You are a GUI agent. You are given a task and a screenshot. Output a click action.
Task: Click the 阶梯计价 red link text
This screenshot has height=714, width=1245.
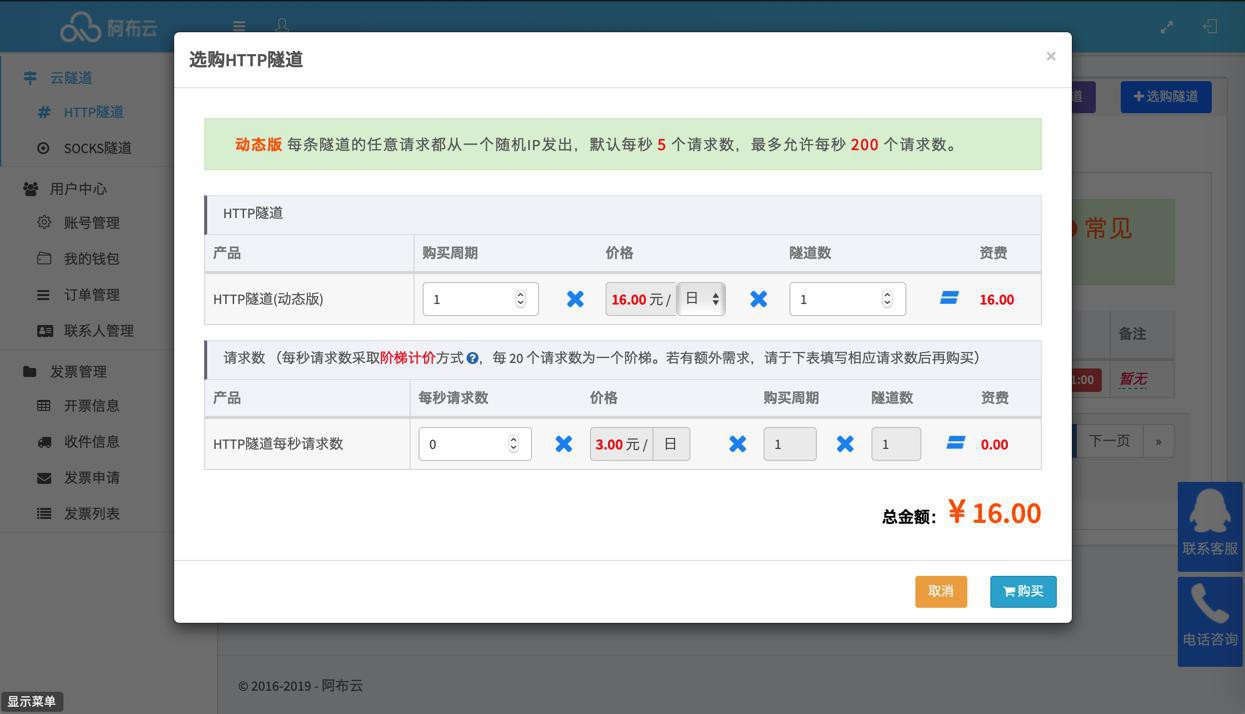click(x=408, y=357)
